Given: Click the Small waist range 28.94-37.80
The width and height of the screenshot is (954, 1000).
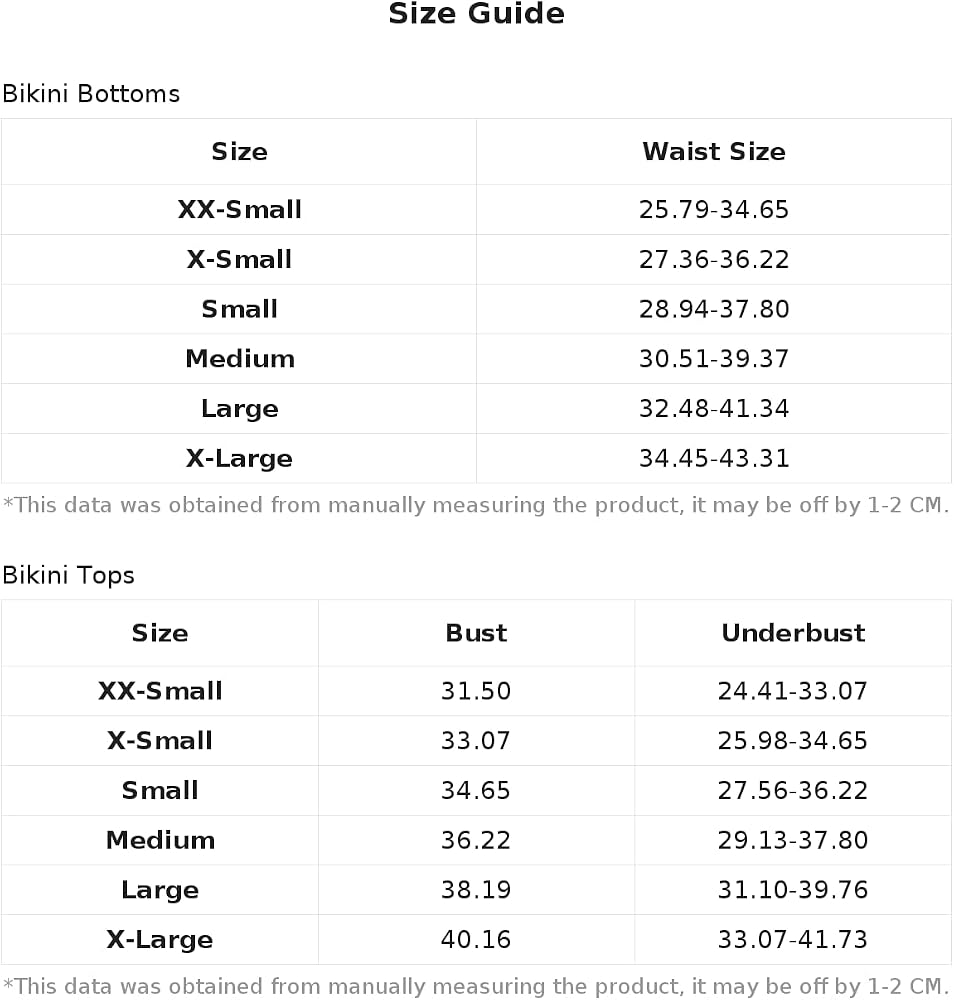Looking at the screenshot, I should 714,309.
